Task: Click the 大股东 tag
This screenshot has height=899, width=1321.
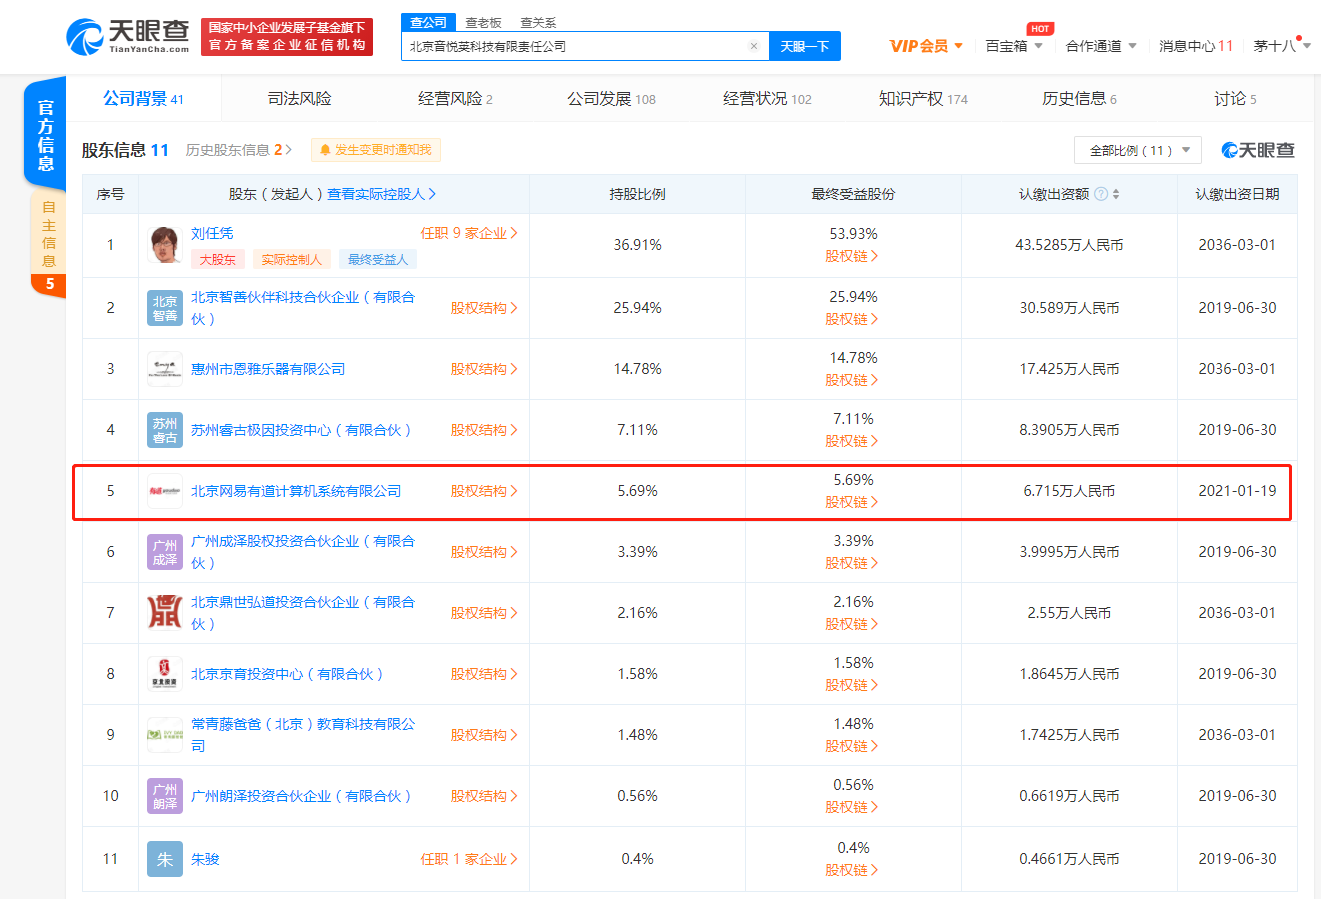Action: point(217,259)
